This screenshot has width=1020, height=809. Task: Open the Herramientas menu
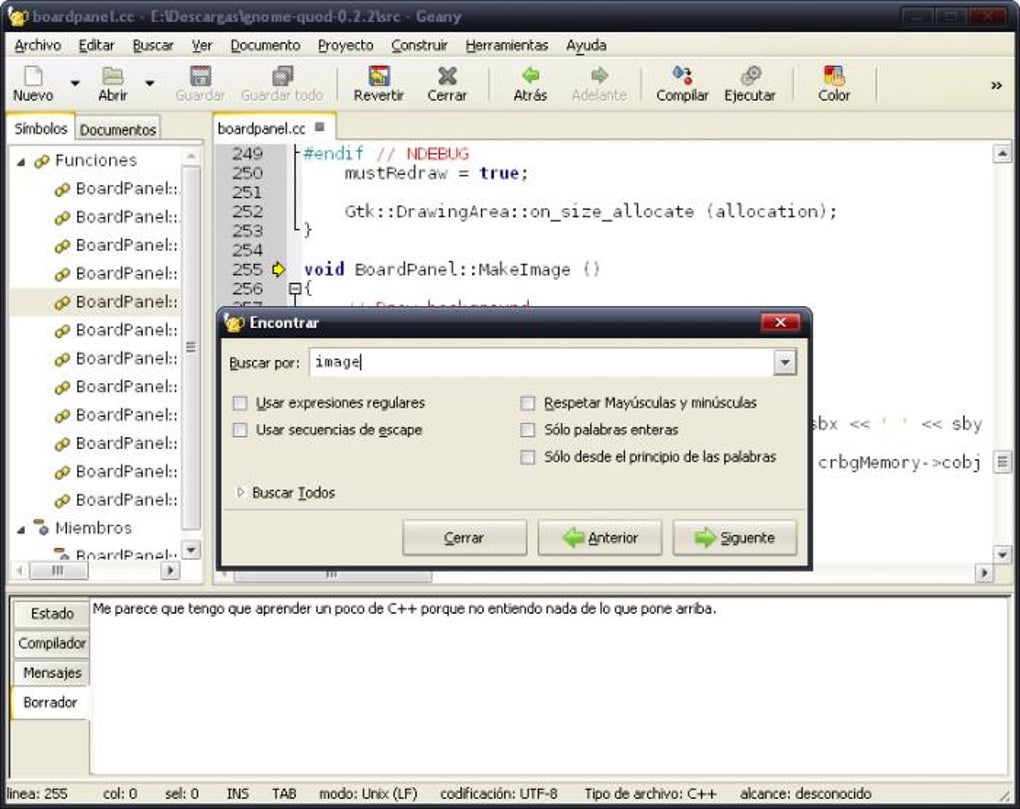click(x=507, y=46)
